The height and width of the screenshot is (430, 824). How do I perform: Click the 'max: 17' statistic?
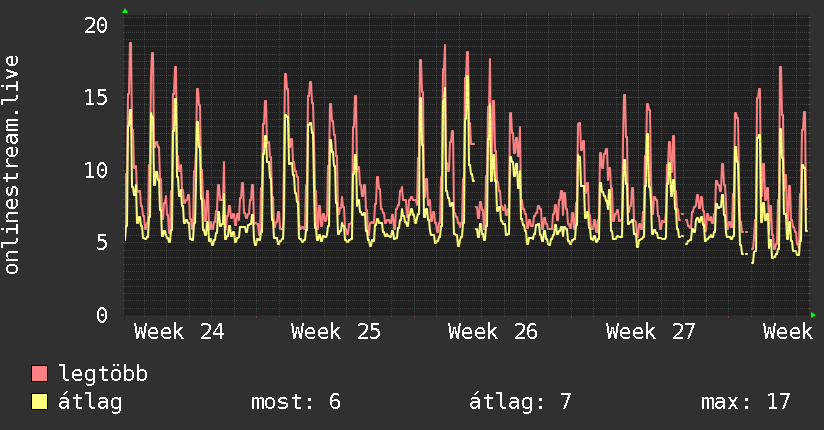pyautogui.click(x=746, y=402)
